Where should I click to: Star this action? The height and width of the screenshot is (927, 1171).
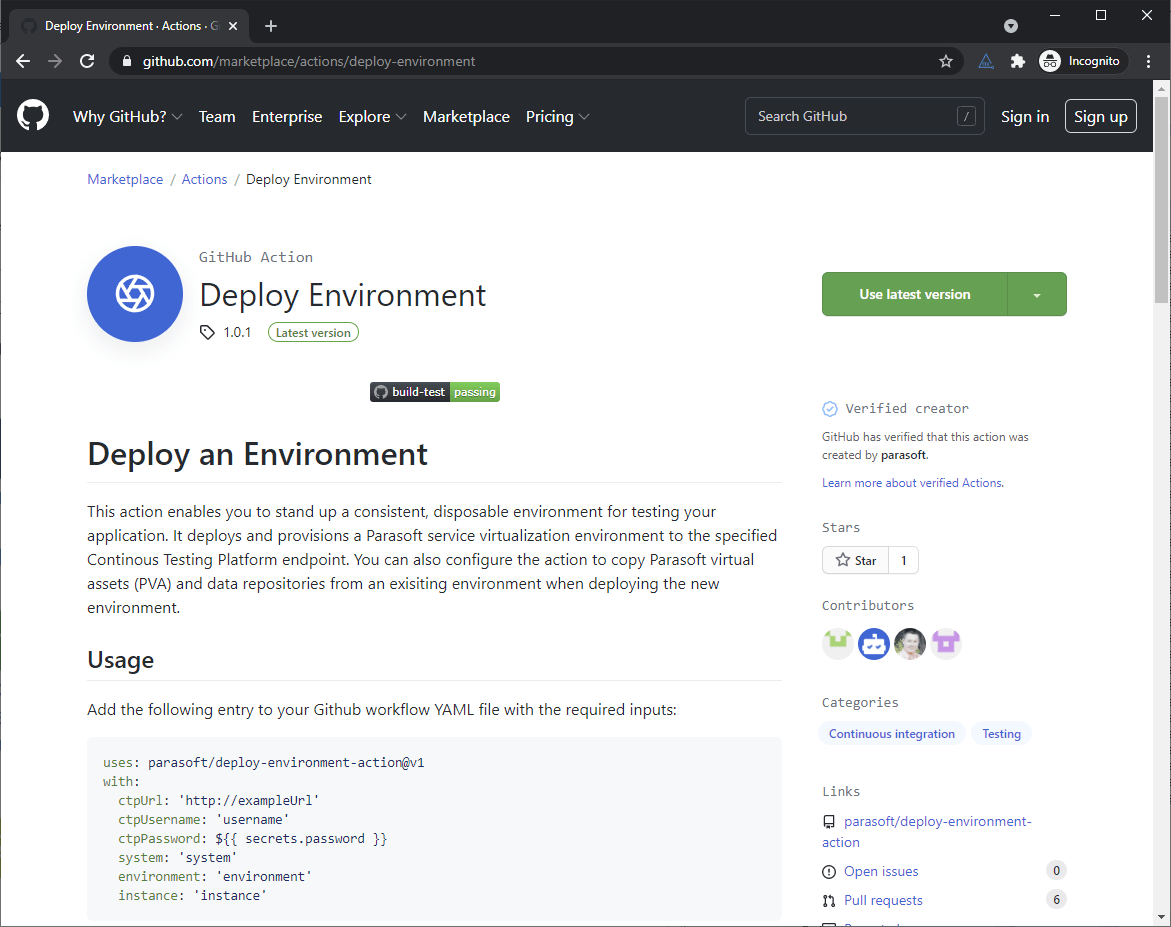(855, 560)
